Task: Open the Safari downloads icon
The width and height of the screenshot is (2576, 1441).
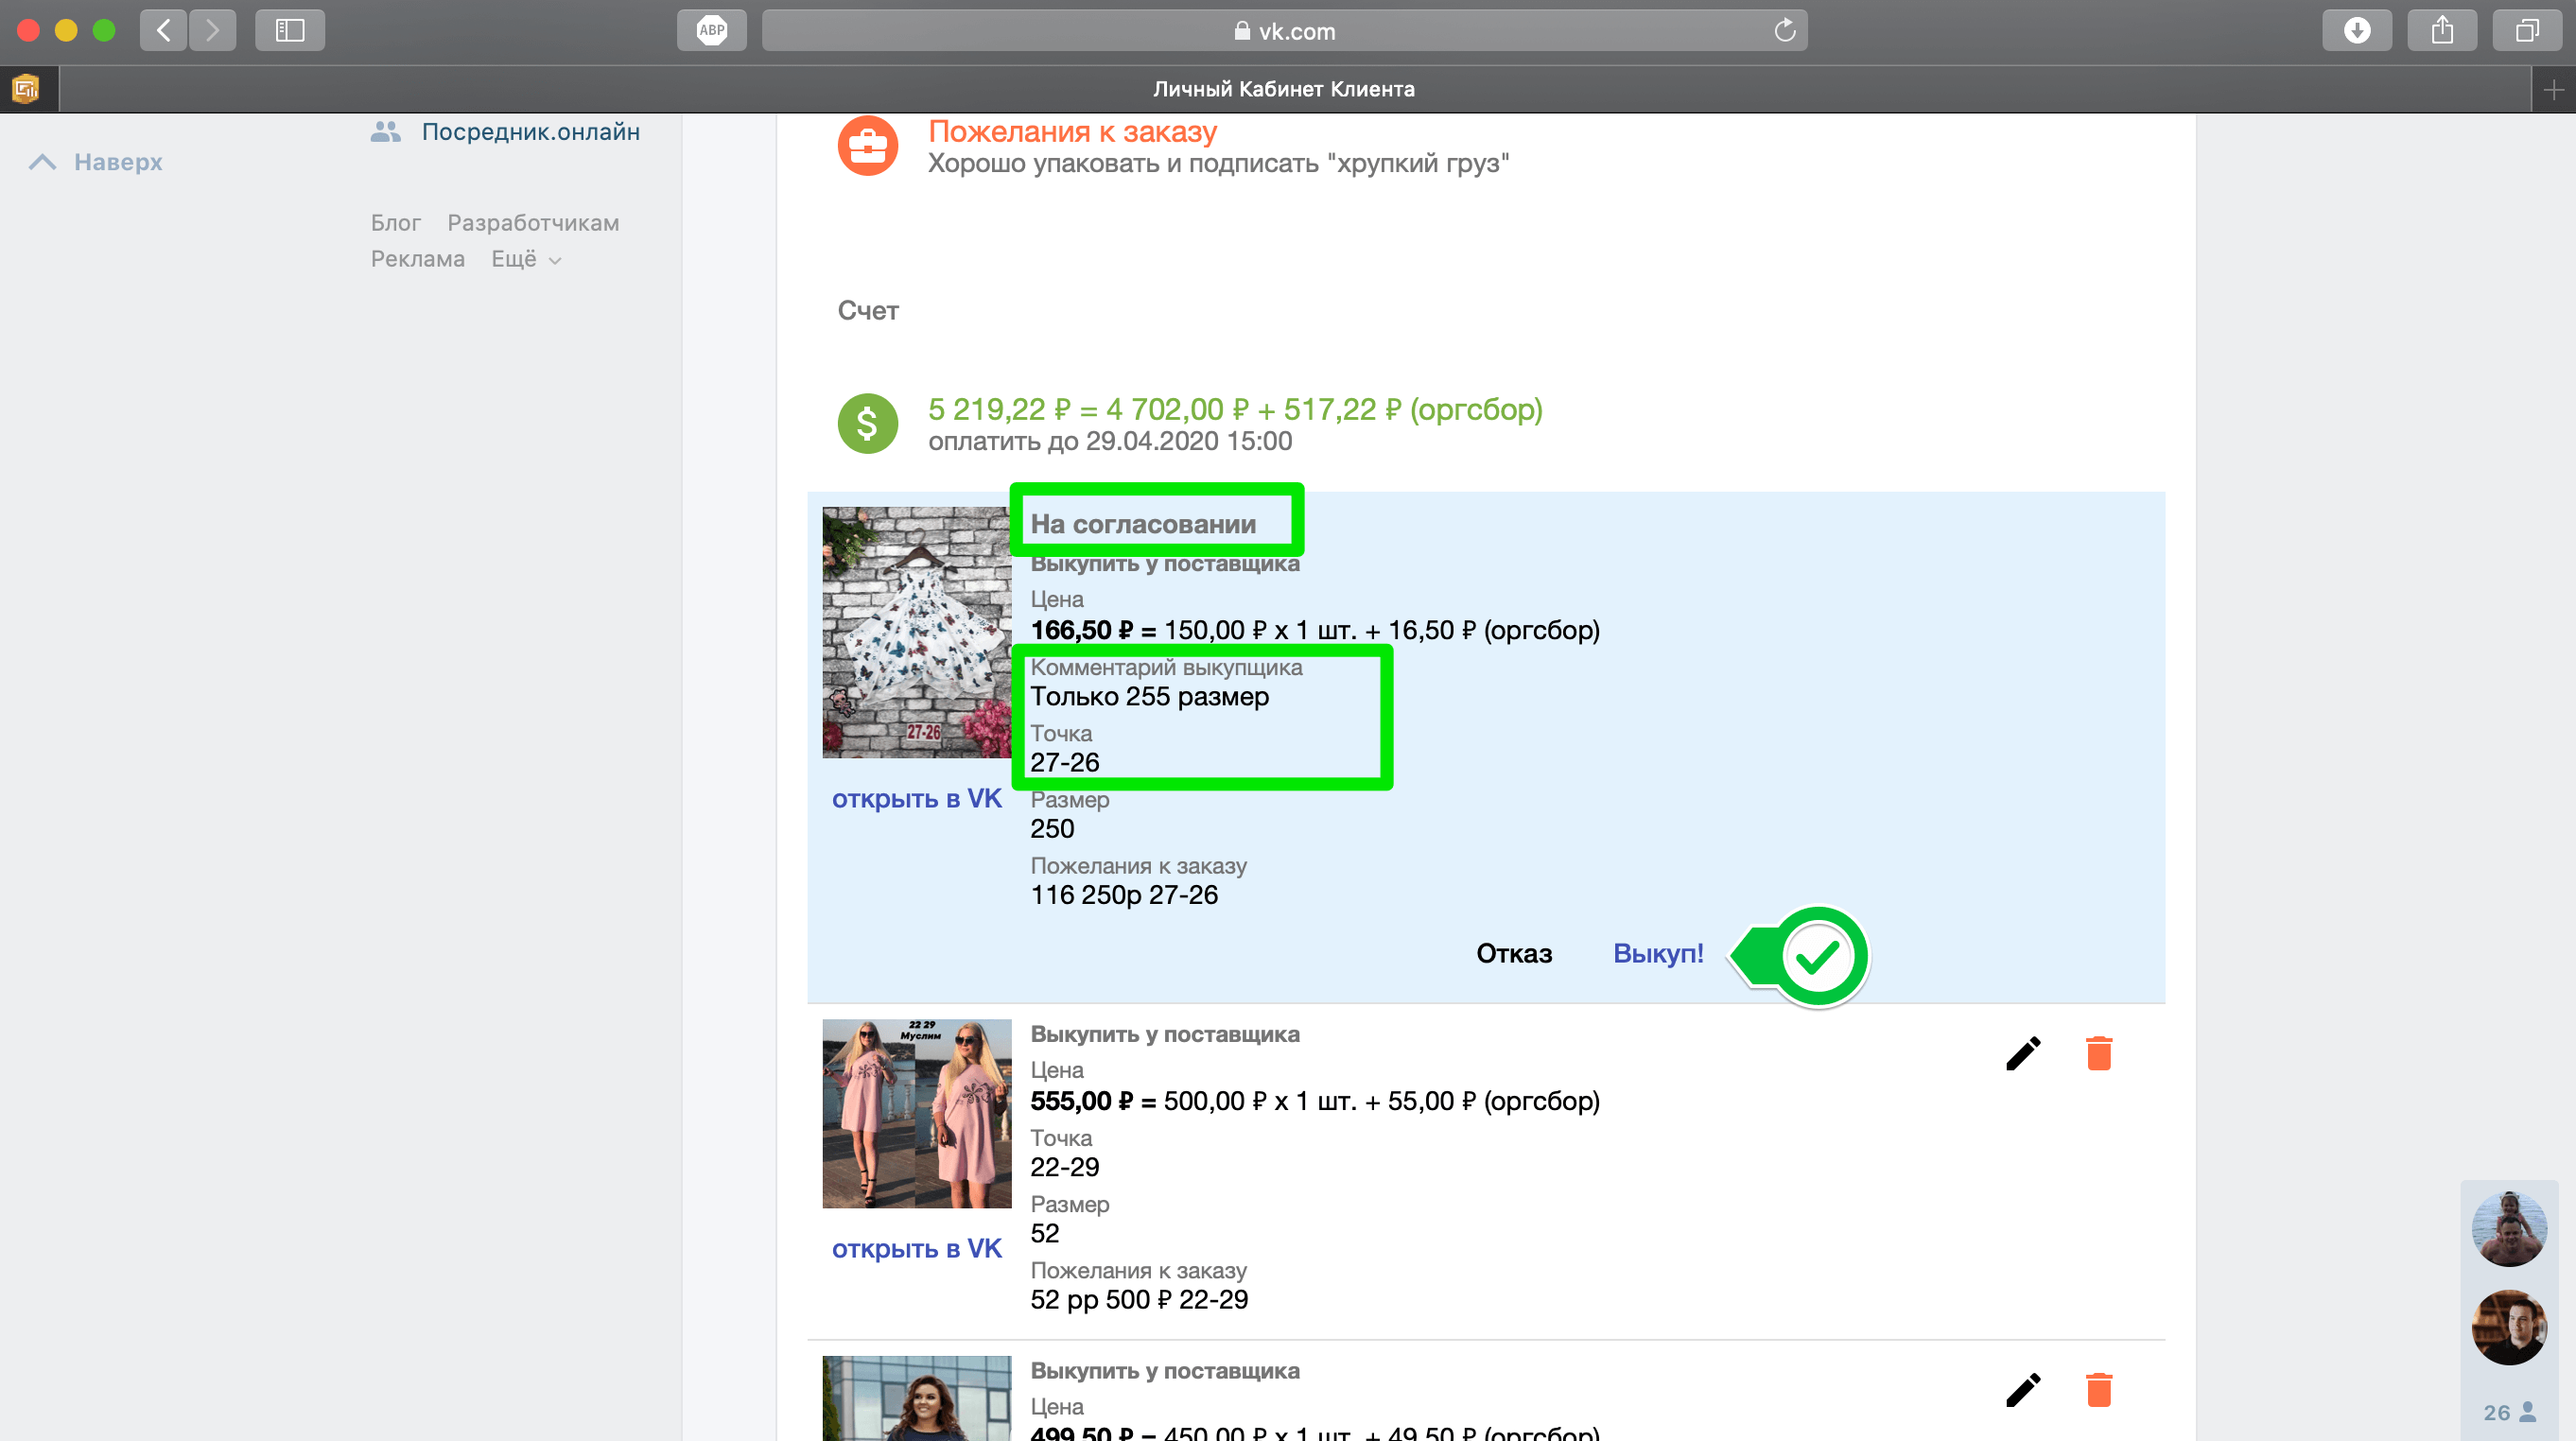Action: [2356, 30]
